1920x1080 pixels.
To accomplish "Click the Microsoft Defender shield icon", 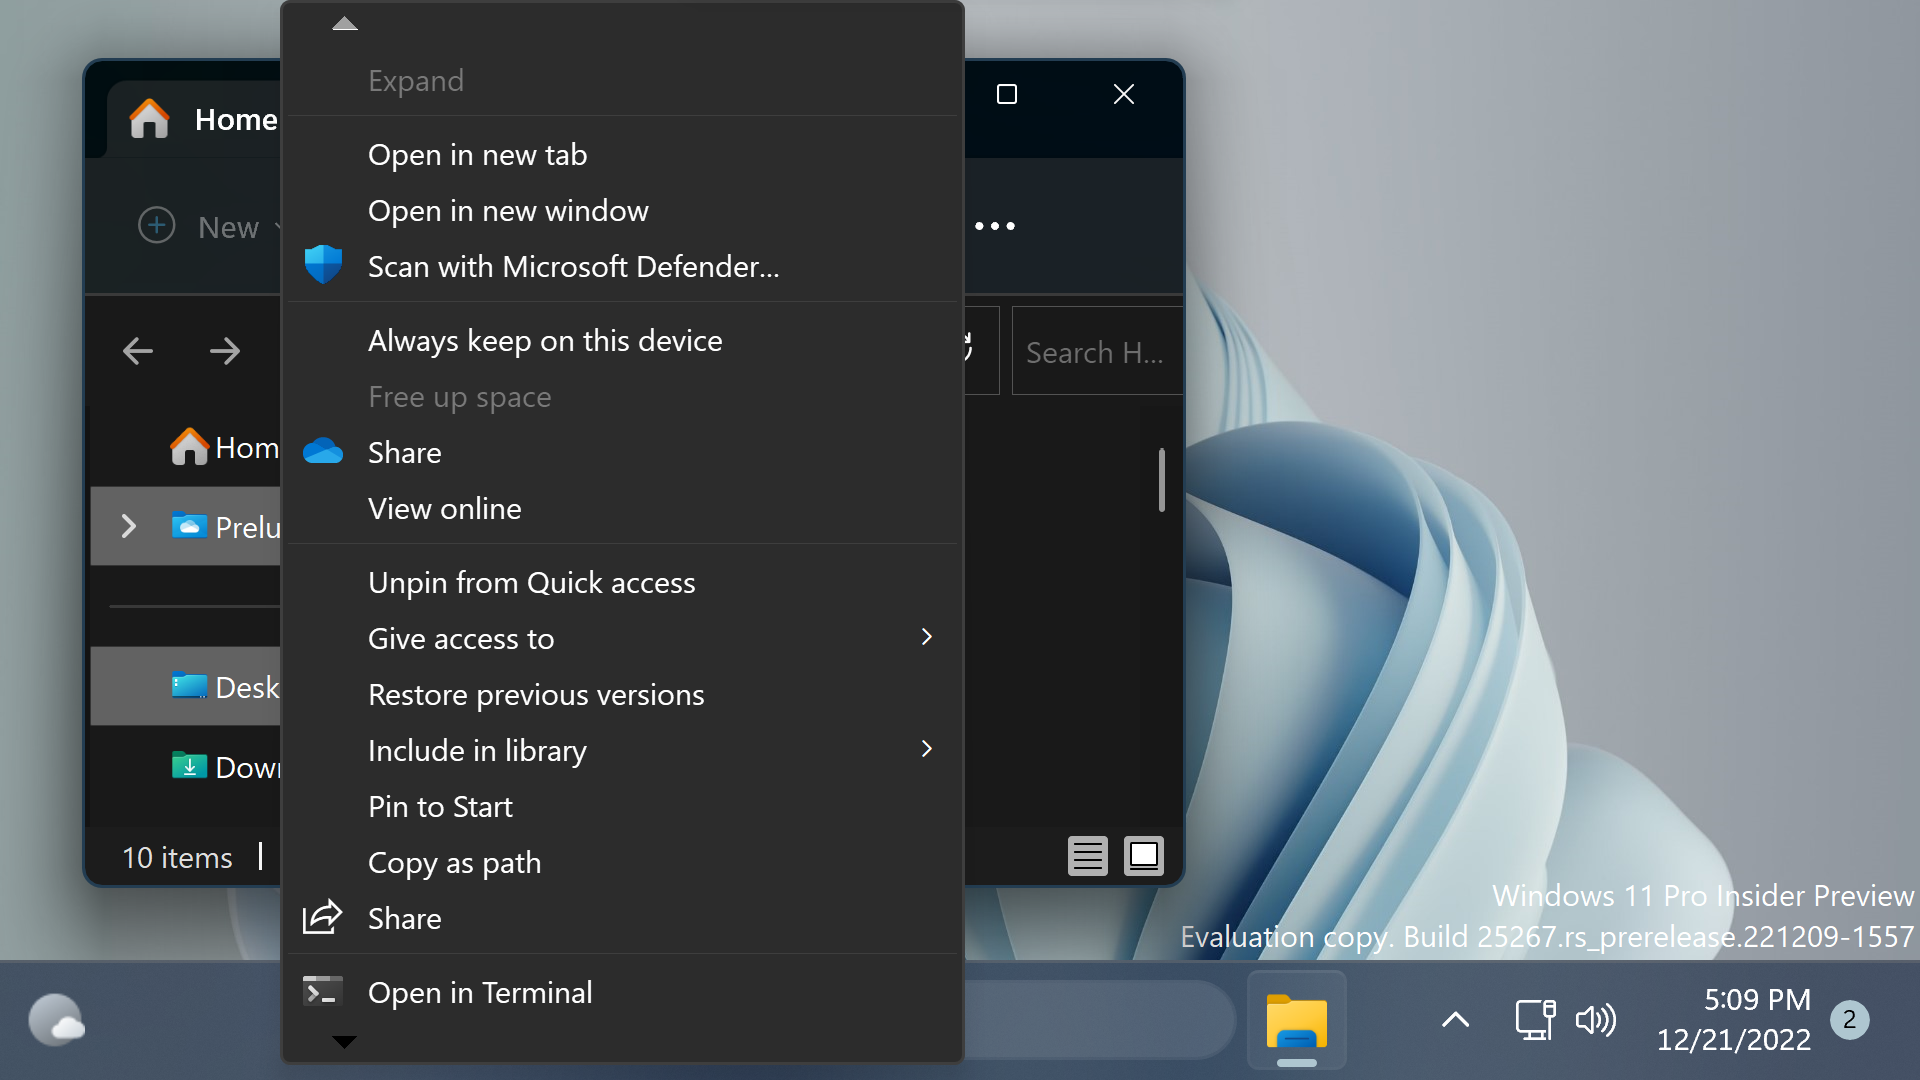I will [x=322, y=264].
